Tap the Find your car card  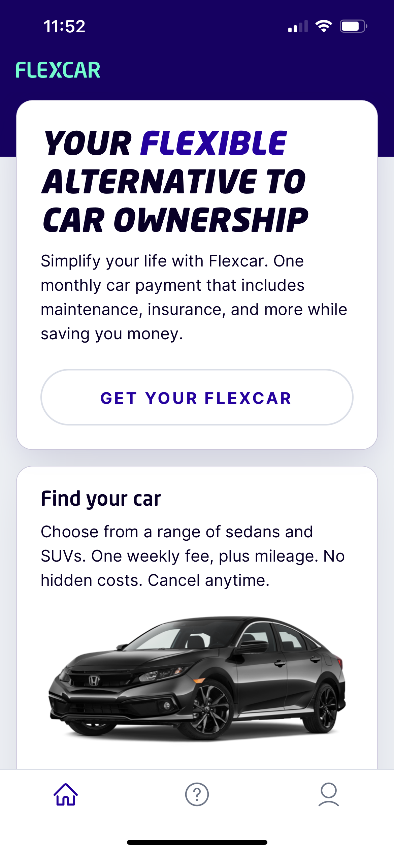pyautogui.click(x=197, y=617)
